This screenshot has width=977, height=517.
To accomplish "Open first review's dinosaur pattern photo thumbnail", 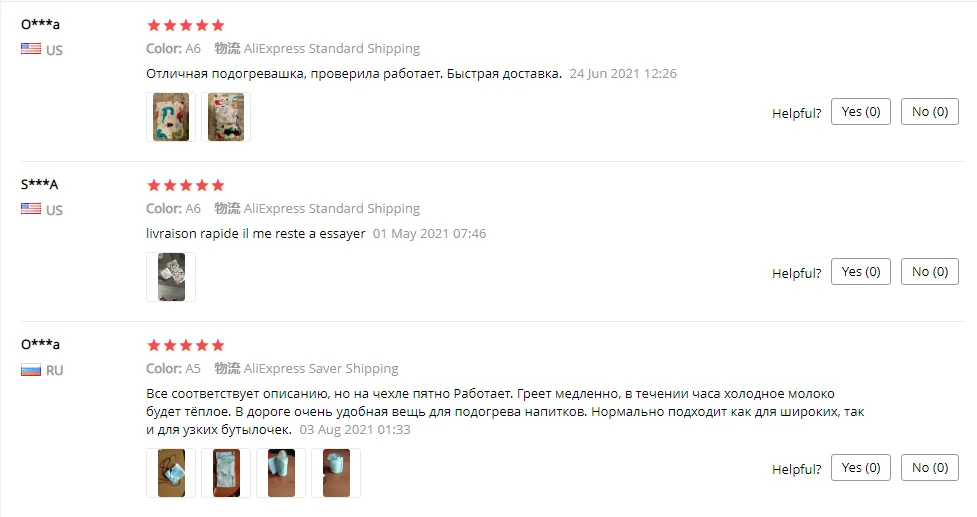I will [171, 117].
